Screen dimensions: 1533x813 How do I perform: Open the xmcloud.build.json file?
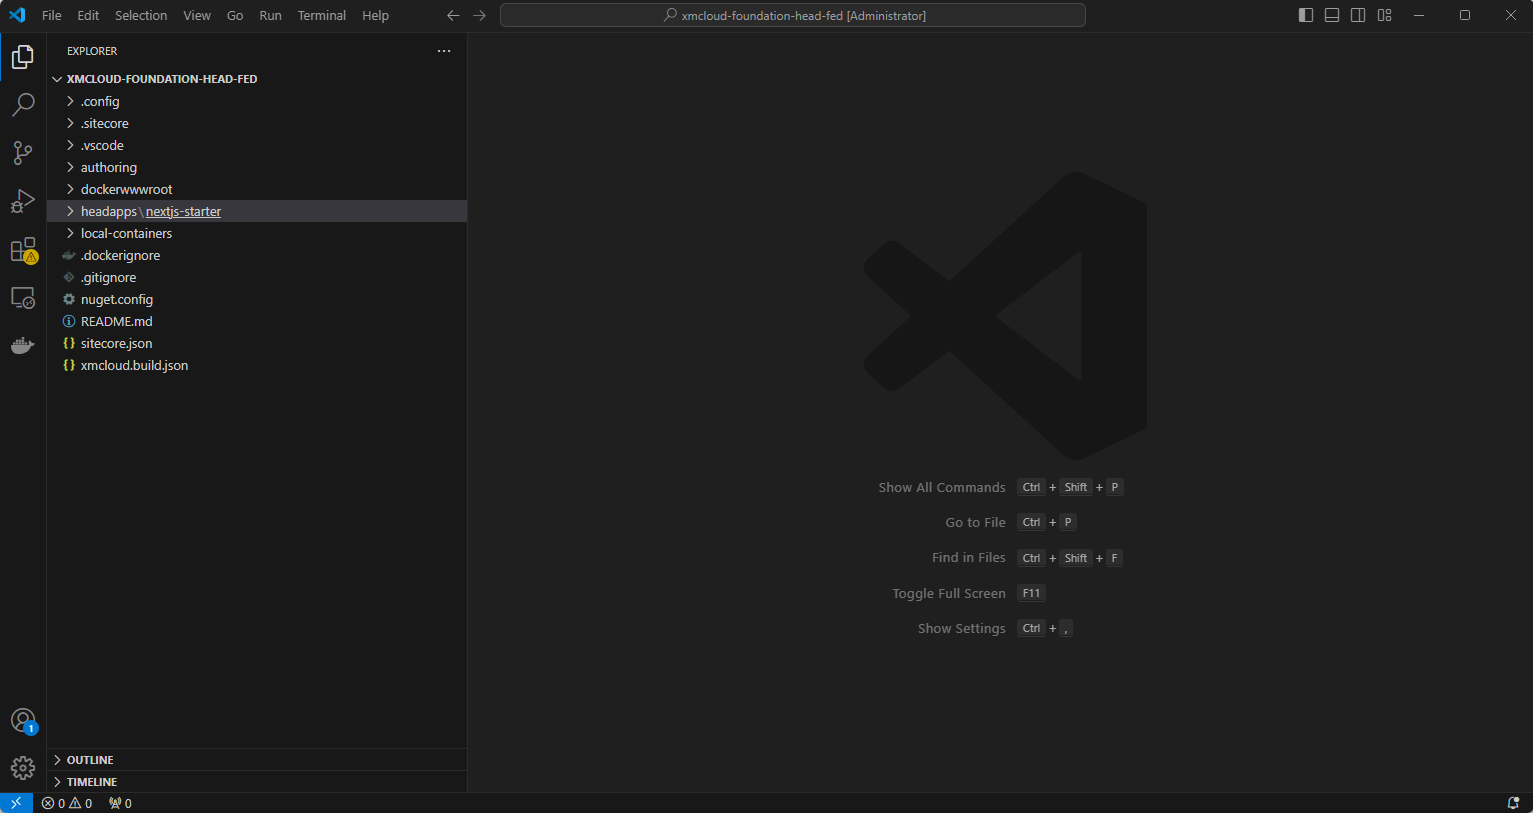pyautogui.click(x=256, y=365)
